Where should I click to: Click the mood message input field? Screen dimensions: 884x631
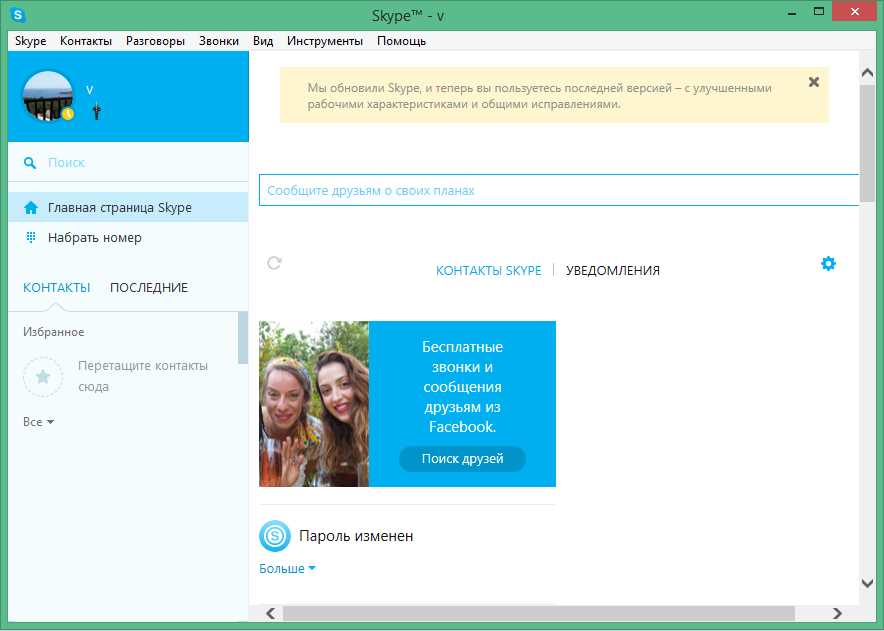coord(558,190)
